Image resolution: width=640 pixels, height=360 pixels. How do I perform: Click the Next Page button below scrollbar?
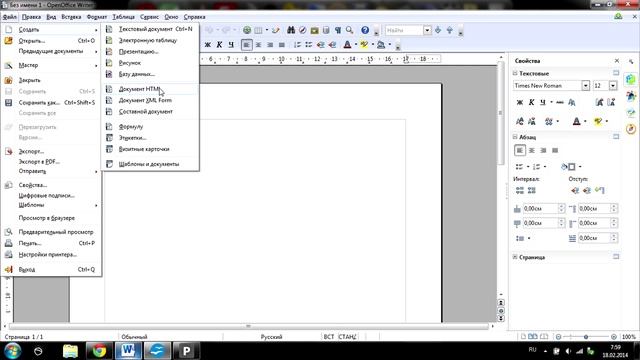pyautogui.click(x=501, y=318)
